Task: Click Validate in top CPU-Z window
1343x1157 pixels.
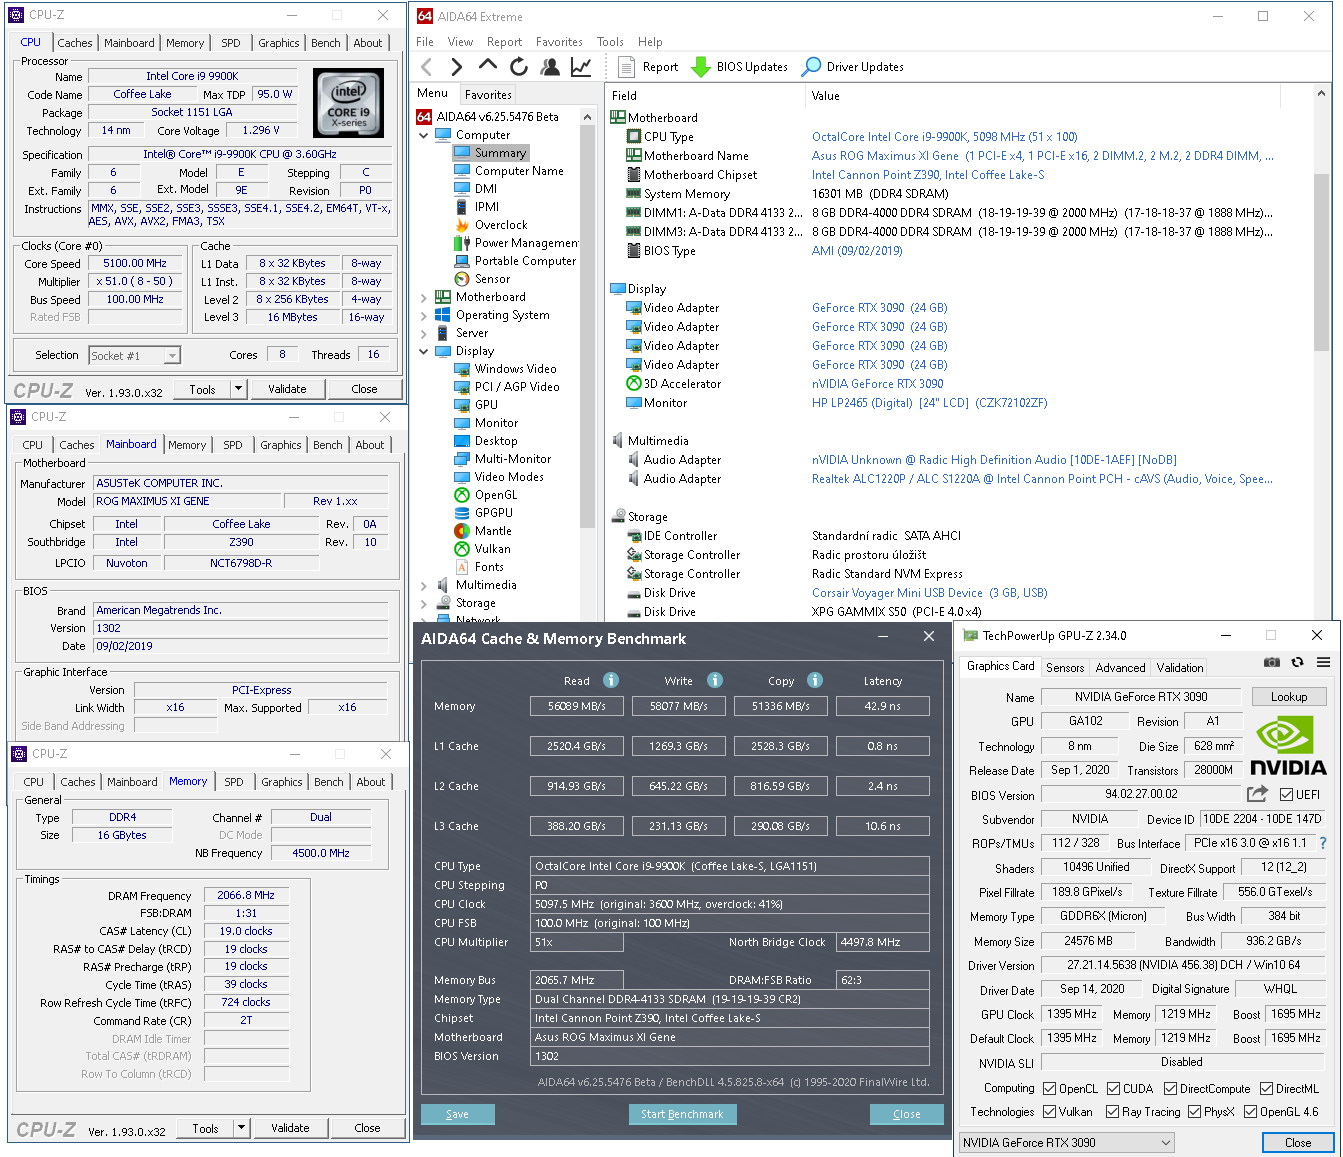Action: (x=287, y=389)
